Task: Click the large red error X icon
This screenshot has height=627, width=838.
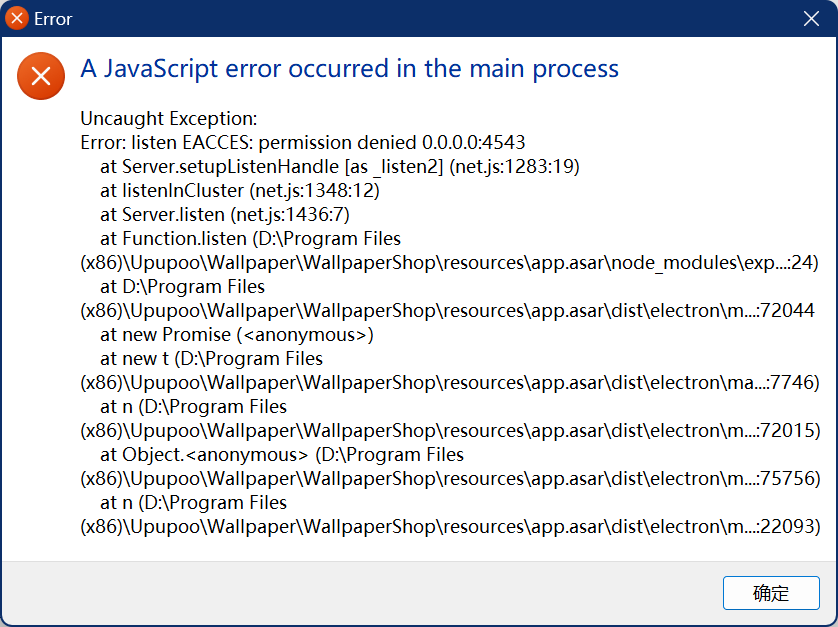Action: click(x=41, y=77)
